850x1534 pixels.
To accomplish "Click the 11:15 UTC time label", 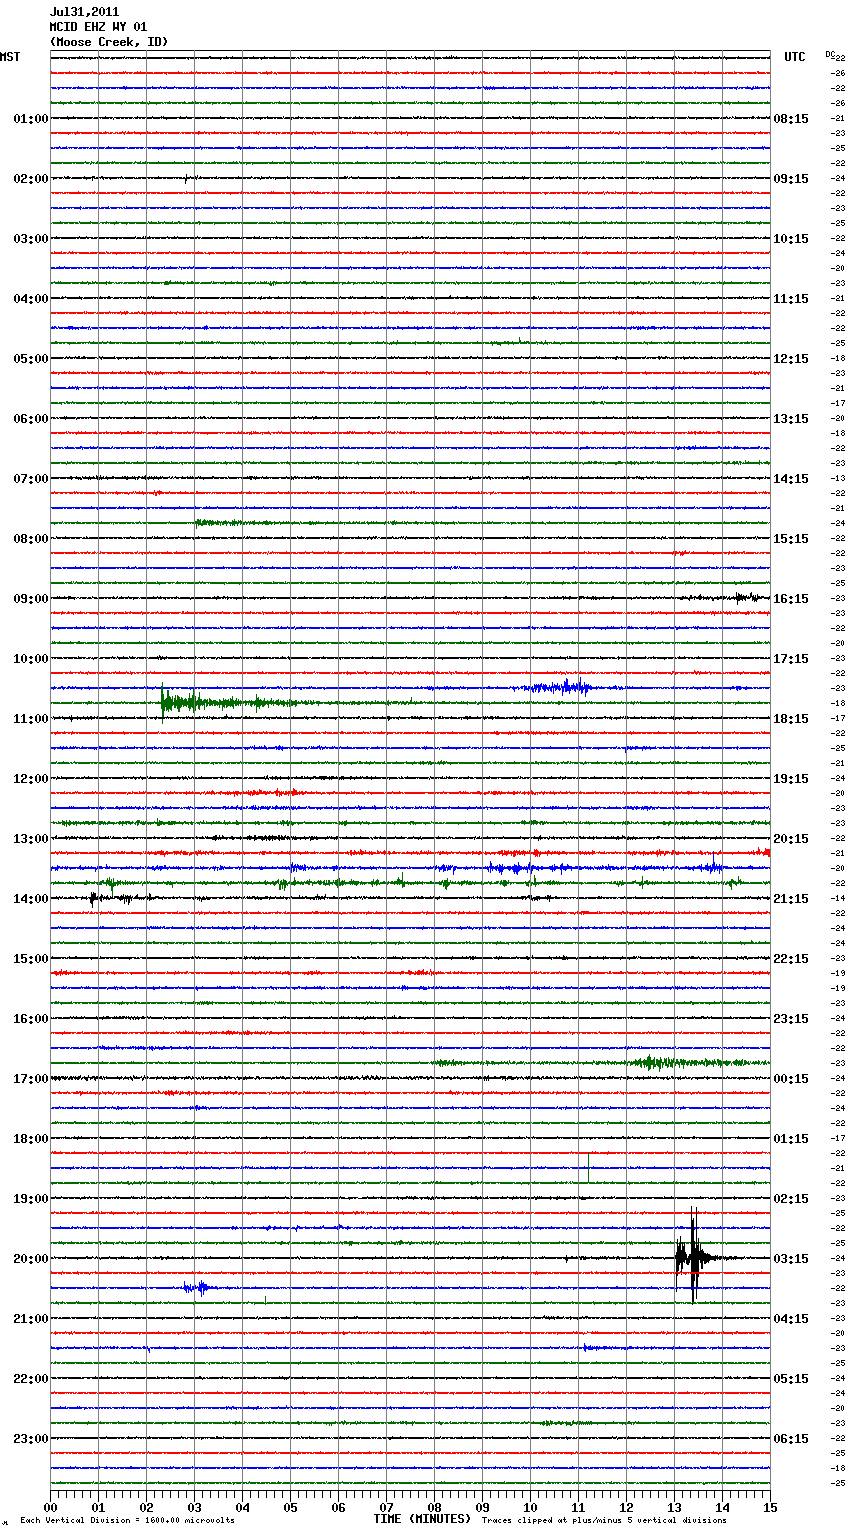I will [x=791, y=299].
